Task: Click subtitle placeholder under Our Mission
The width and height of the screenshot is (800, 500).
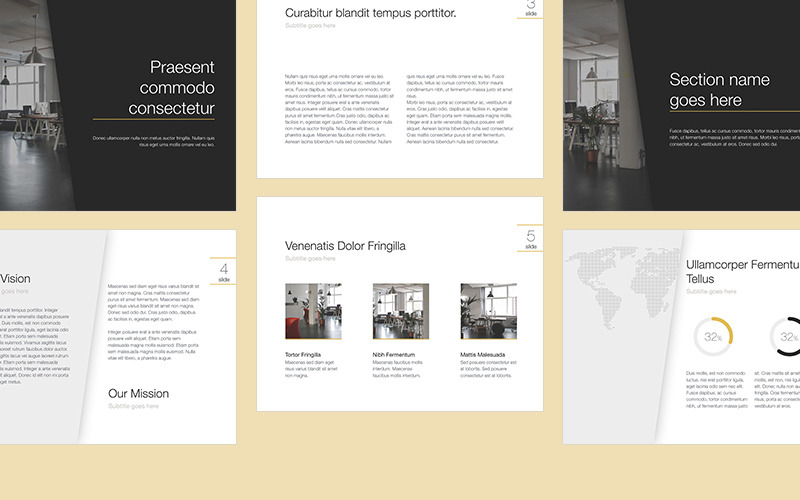Action: tap(134, 406)
